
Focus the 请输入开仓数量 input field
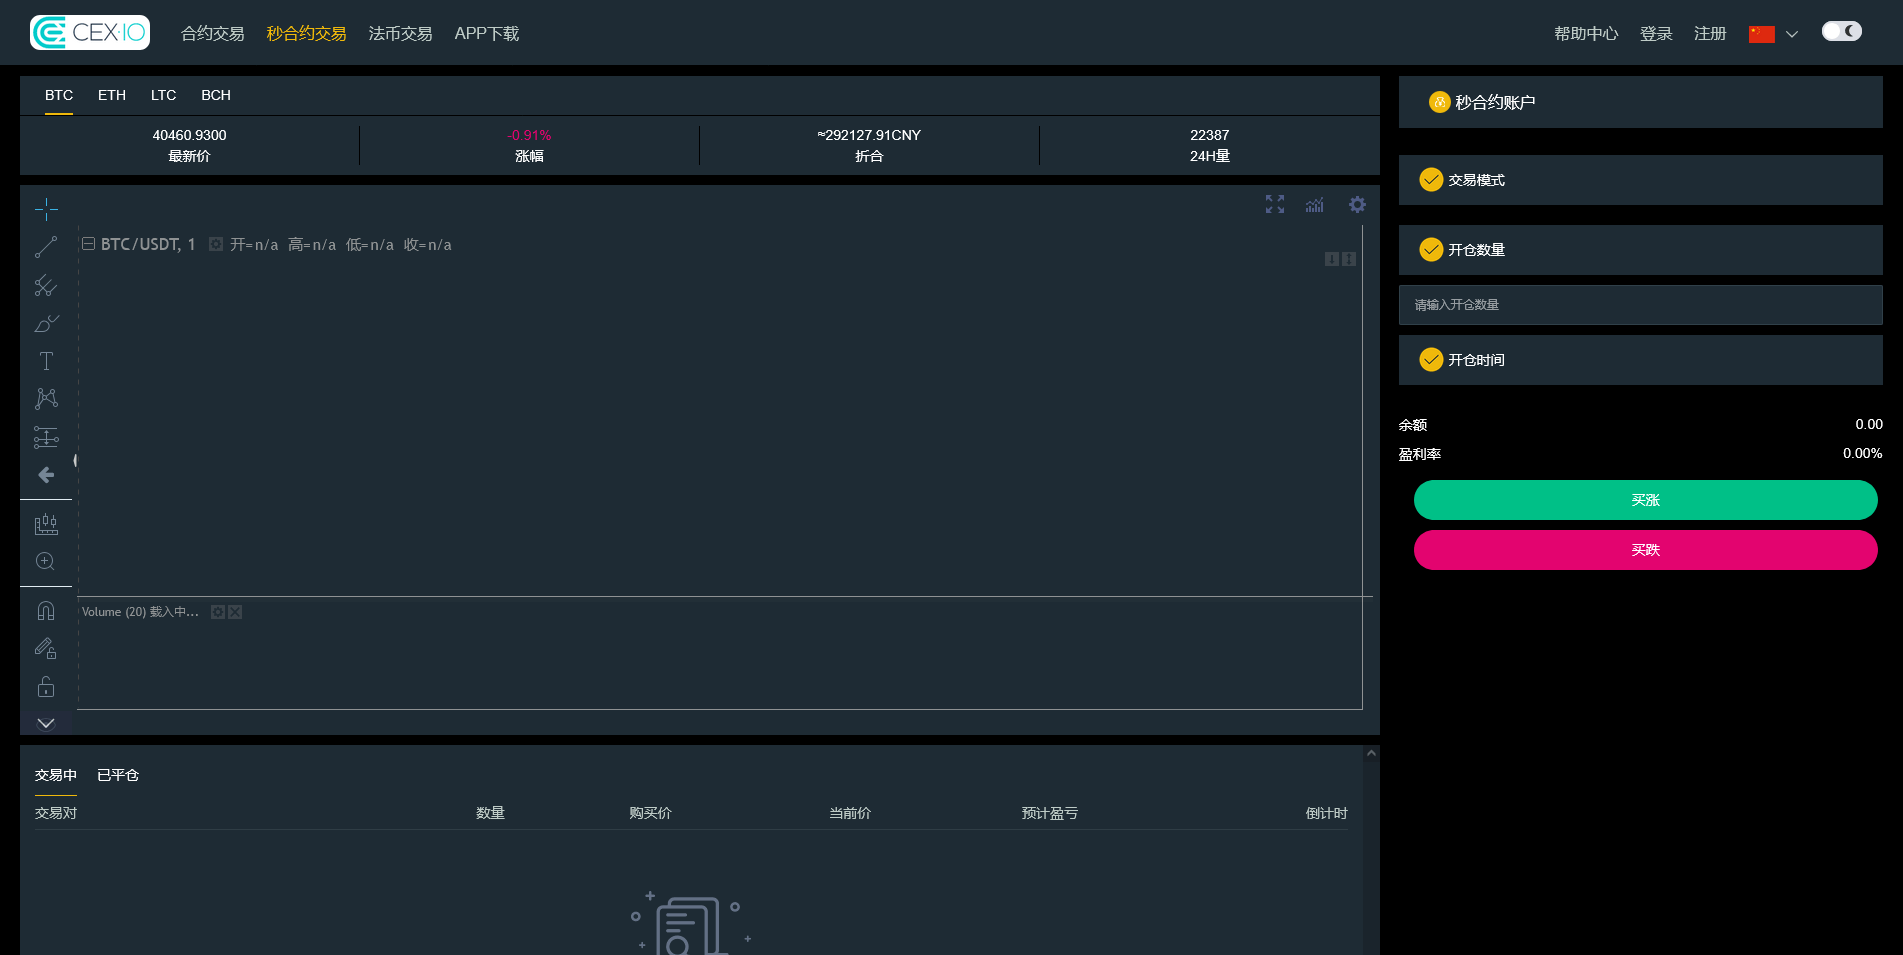1641,305
